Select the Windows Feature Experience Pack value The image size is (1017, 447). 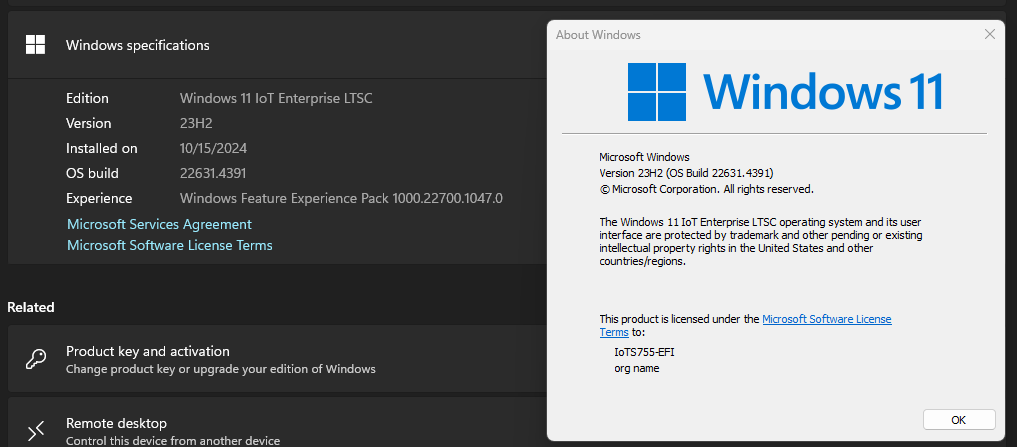(341, 199)
